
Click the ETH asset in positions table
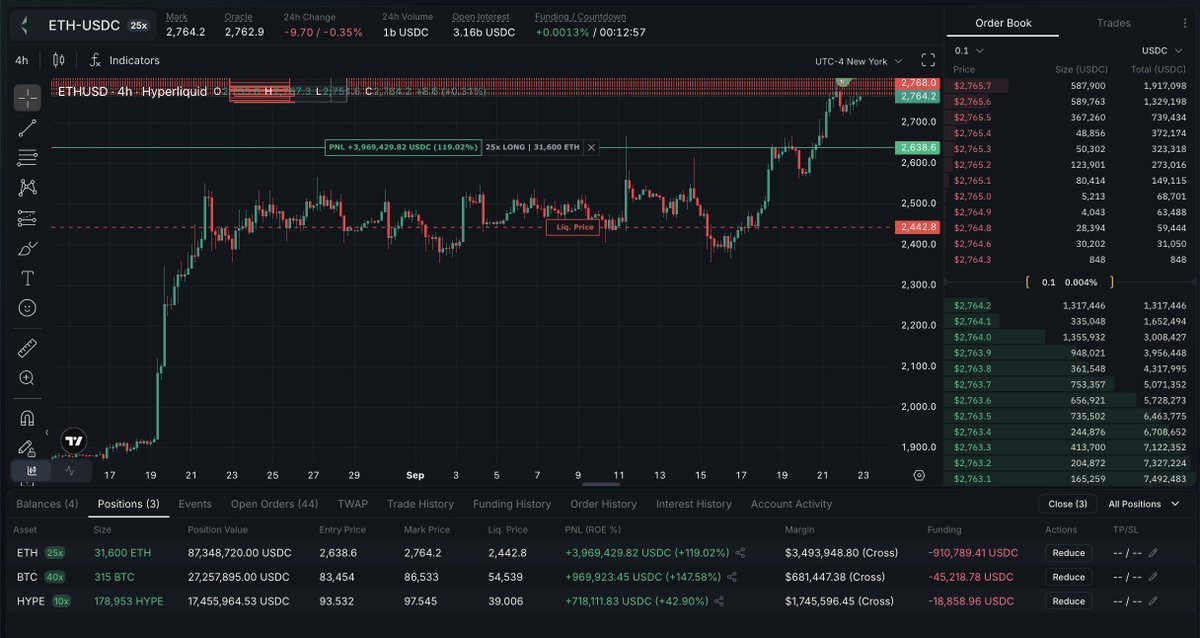(27, 552)
